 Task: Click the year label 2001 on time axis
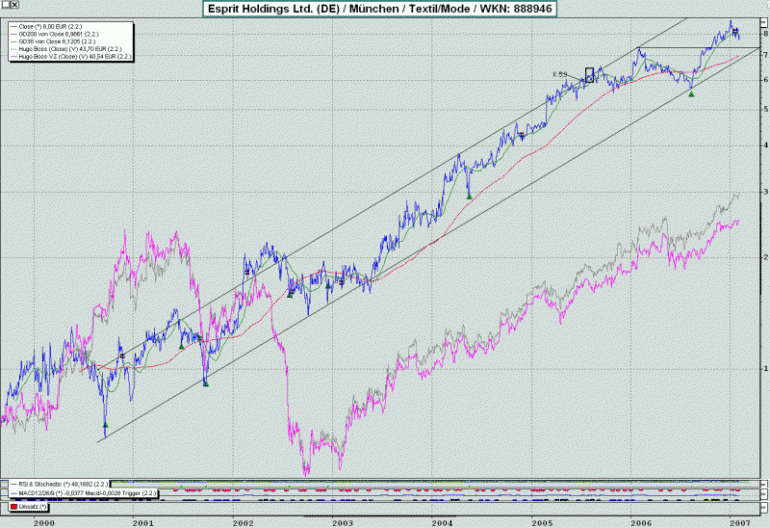coord(143,523)
